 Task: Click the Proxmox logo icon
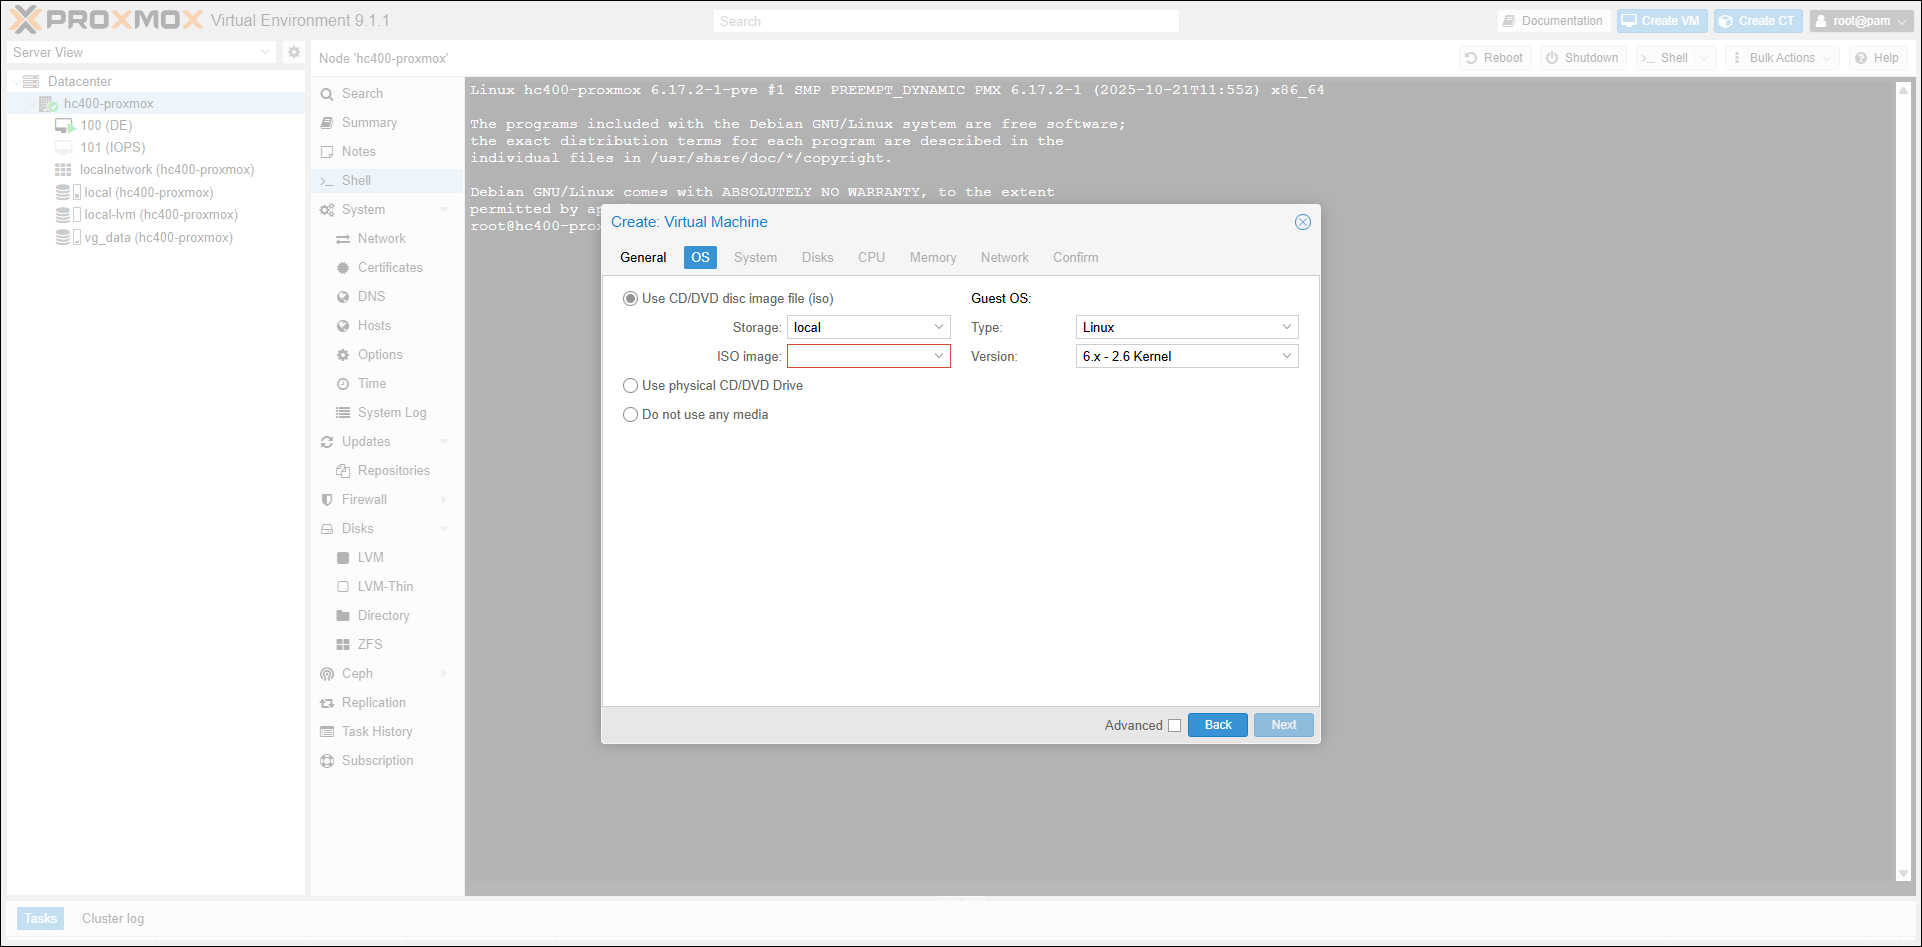tap(26, 19)
